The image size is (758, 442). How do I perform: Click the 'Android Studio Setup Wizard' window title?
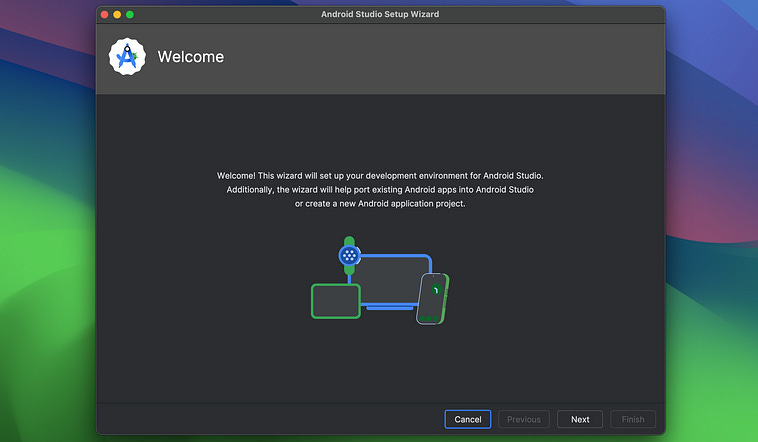click(x=380, y=14)
